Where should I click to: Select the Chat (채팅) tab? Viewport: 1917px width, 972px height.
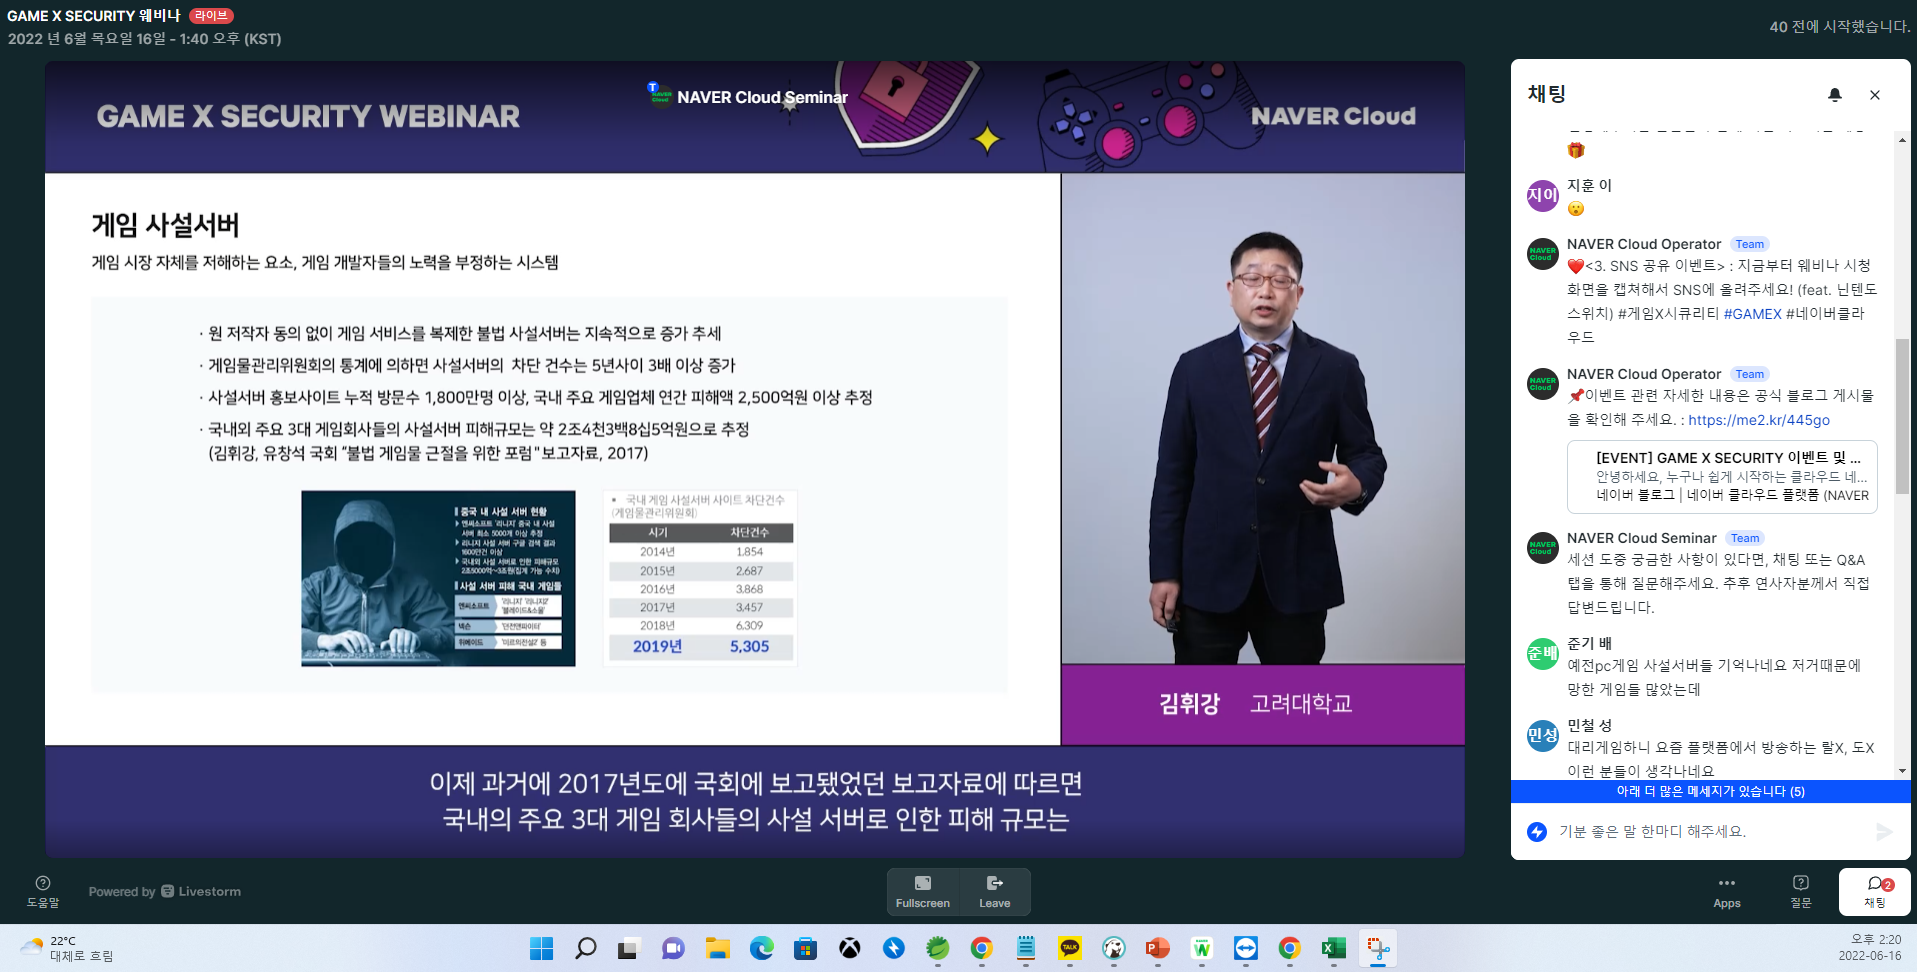(x=1875, y=892)
